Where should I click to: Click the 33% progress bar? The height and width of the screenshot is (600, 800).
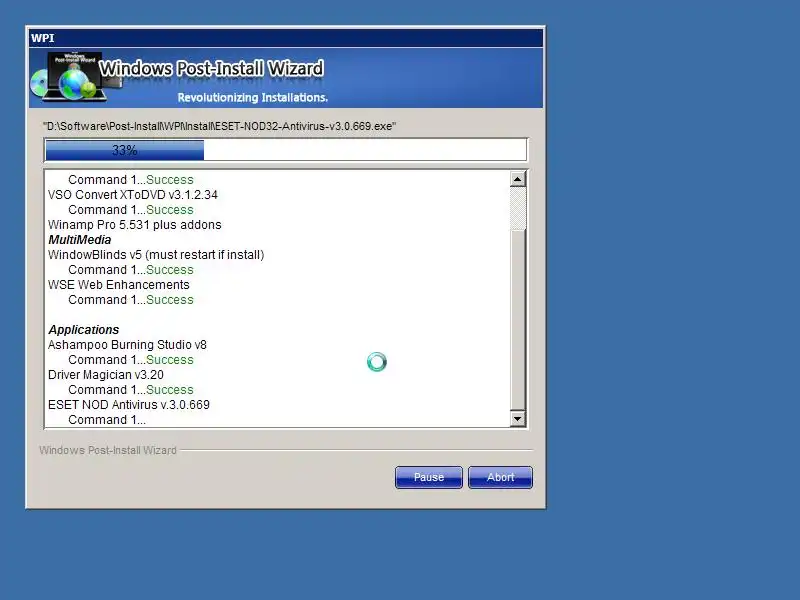(x=286, y=150)
